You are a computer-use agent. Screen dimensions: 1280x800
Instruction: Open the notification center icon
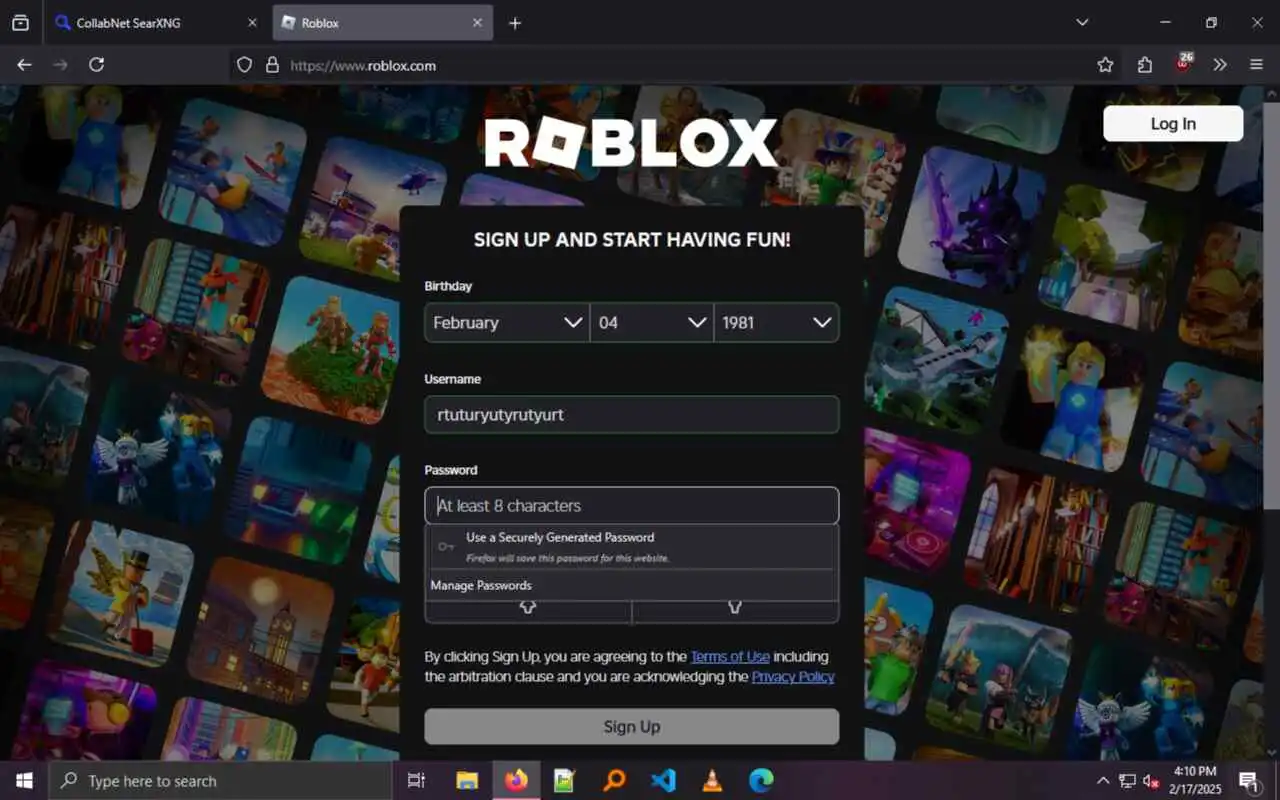(1248, 781)
